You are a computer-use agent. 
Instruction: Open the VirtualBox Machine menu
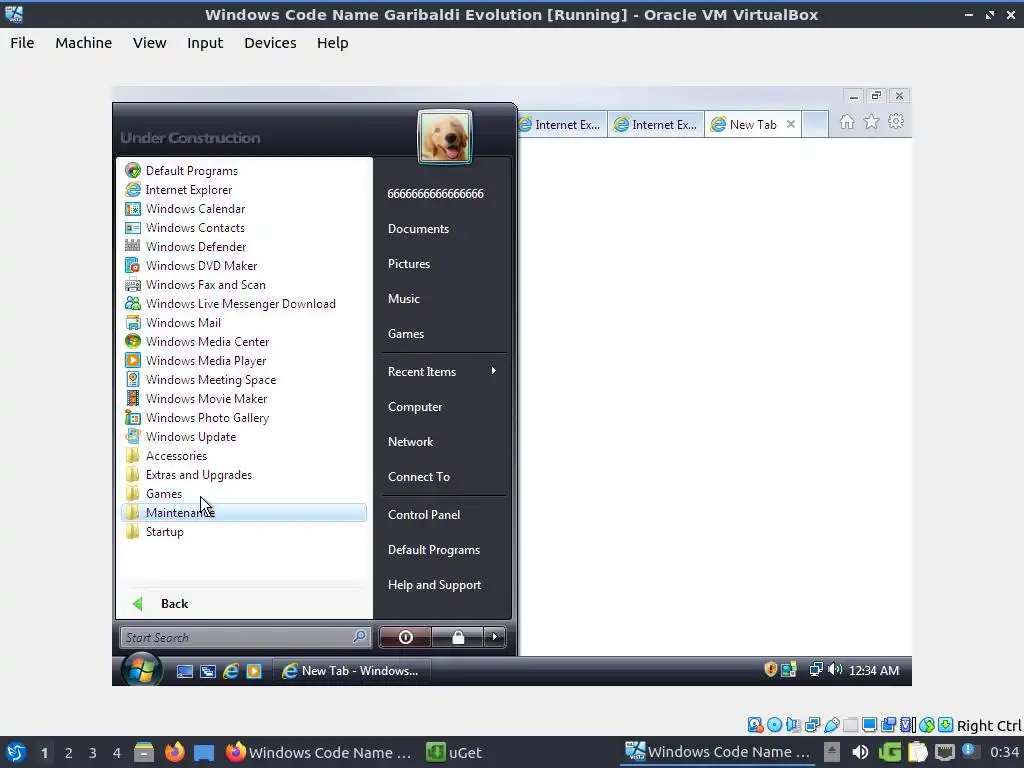tap(84, 42)
